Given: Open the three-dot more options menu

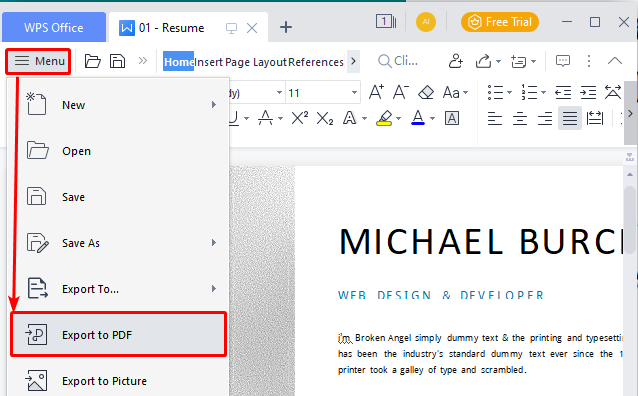Looking at the screenshot, I should coord(589,61).
